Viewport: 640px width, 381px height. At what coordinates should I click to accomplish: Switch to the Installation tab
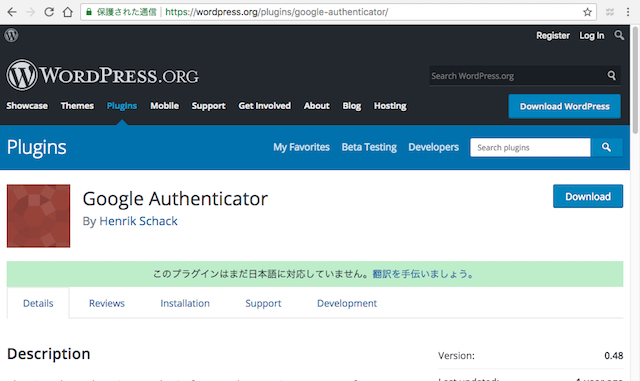tap(185, 303)
